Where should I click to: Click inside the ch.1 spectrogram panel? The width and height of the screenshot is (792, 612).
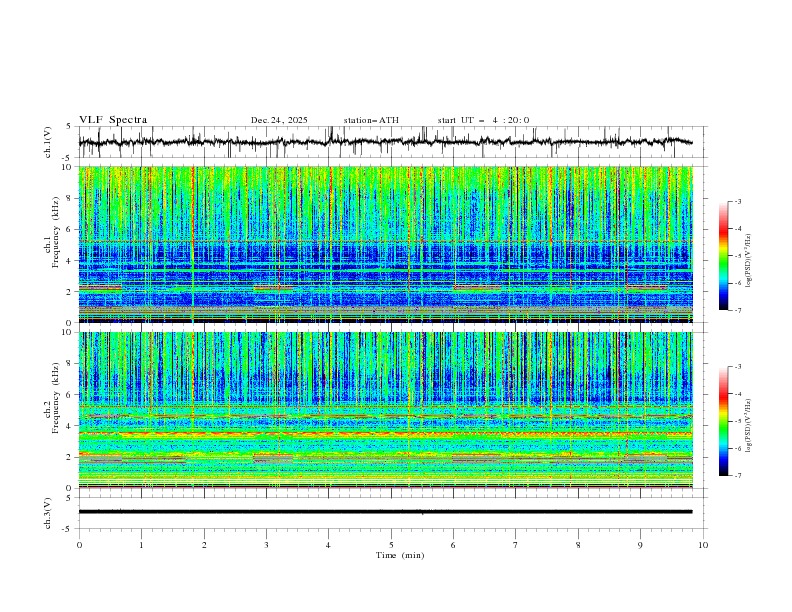386,244
